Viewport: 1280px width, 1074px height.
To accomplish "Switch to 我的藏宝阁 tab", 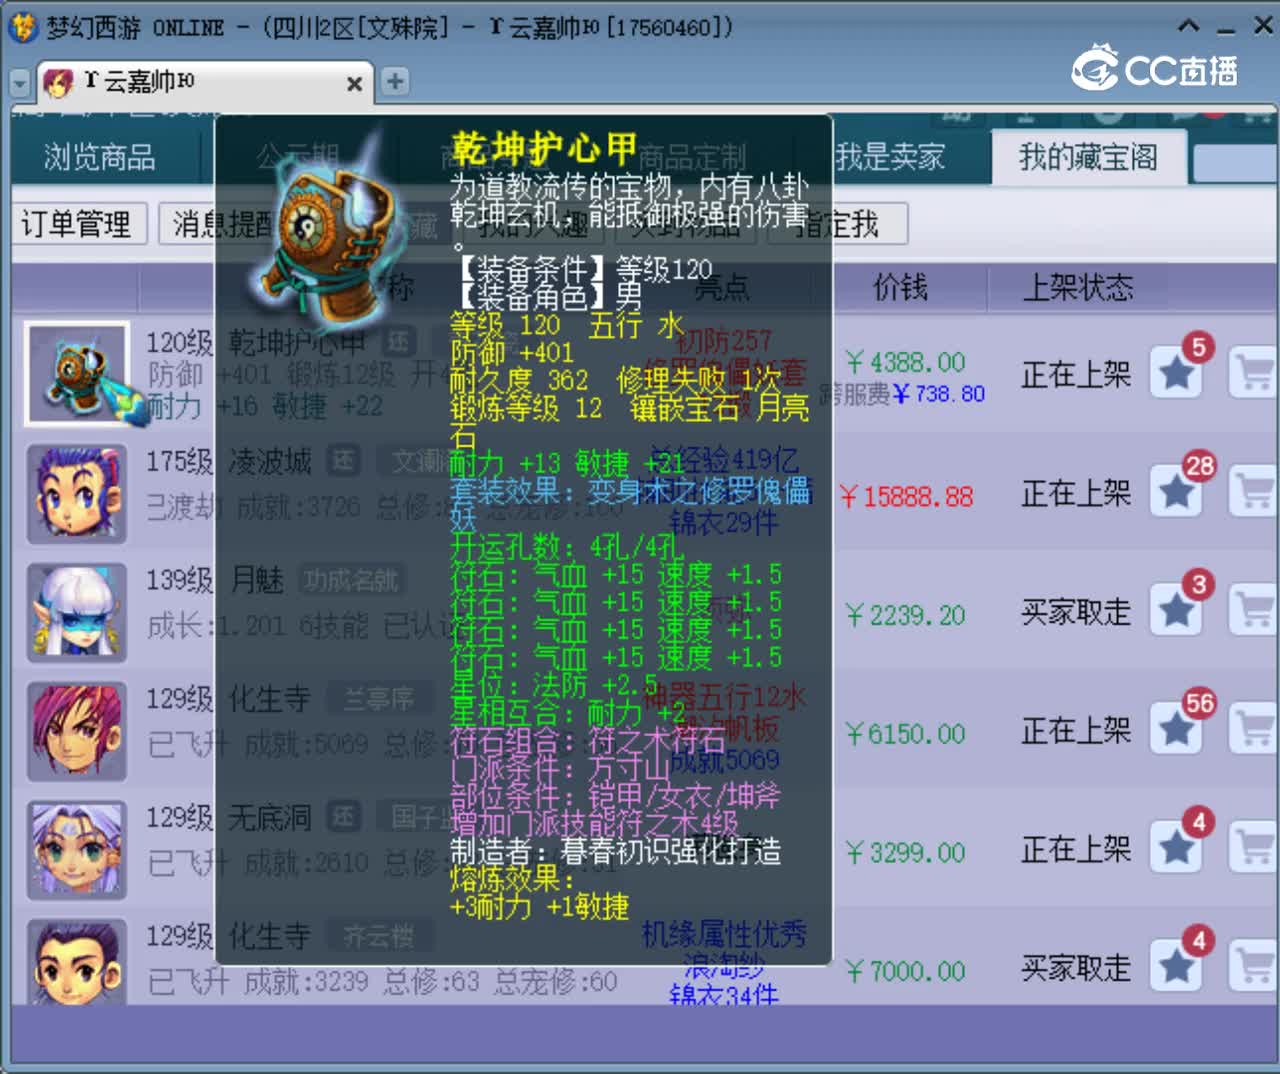I will [x=1088, y=157].
